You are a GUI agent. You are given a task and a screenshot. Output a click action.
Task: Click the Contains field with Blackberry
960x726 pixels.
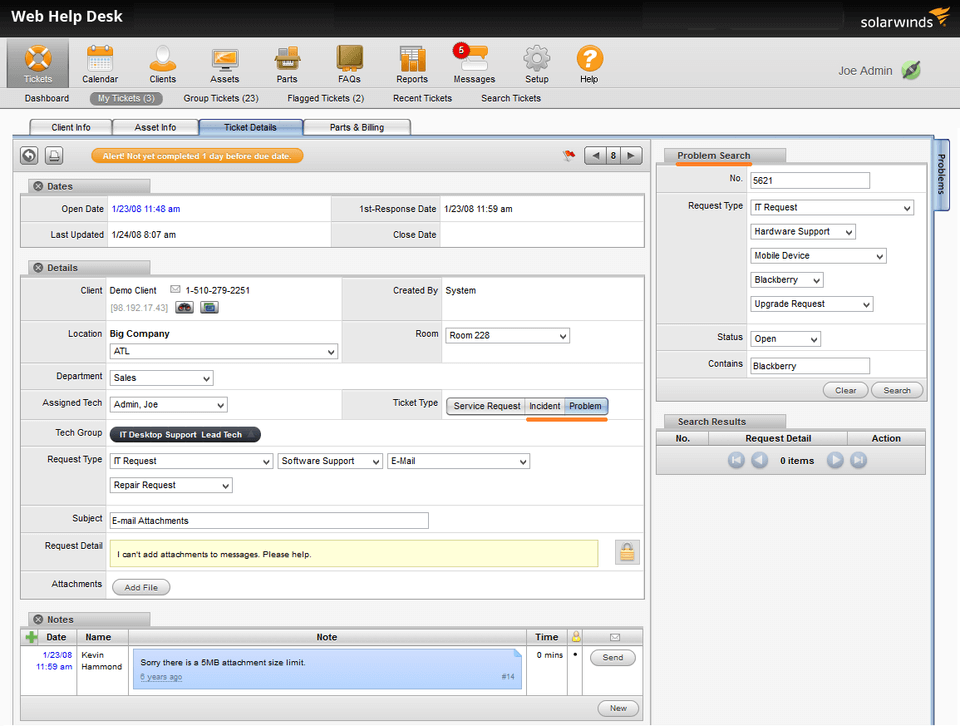click(x=810, y=366)
